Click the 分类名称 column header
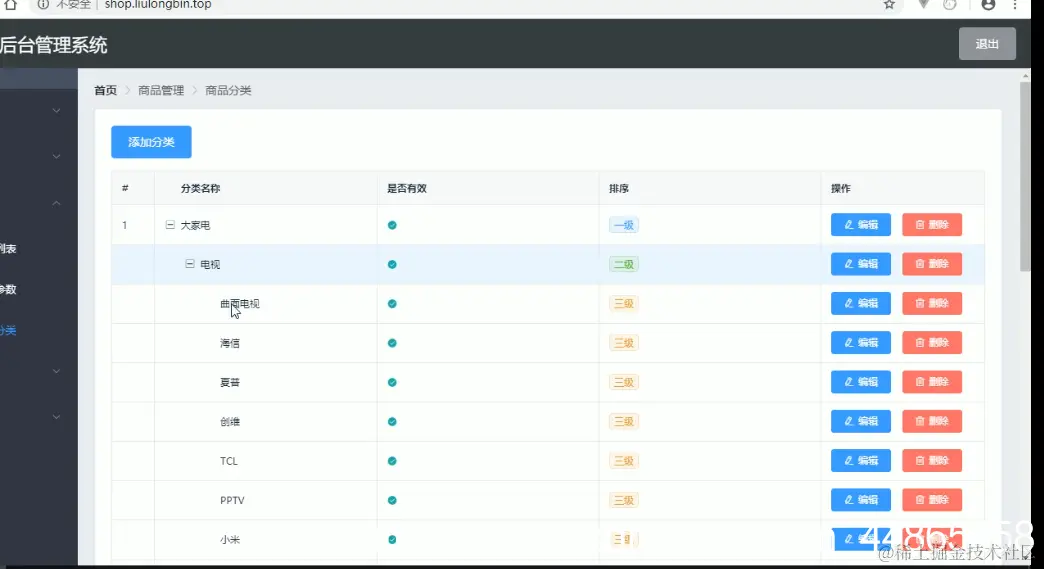Image resolution: width=1044 pixels, height=569 pixels. tap(200, 188)
